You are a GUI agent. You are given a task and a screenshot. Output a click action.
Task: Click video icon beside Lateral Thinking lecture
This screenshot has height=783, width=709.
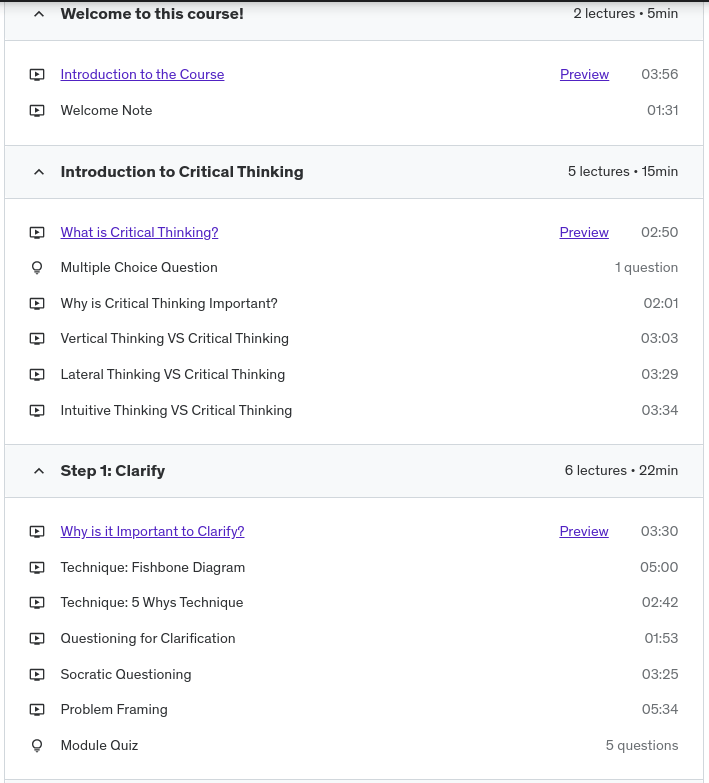coord(37,375)
